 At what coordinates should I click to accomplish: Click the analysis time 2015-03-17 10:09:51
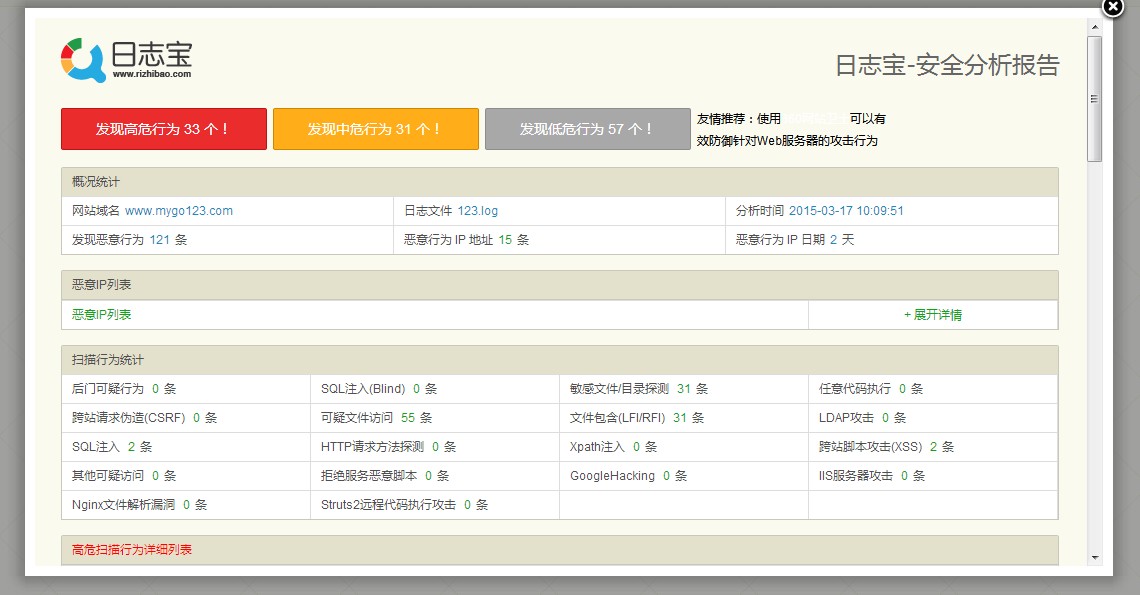[846, 211]
